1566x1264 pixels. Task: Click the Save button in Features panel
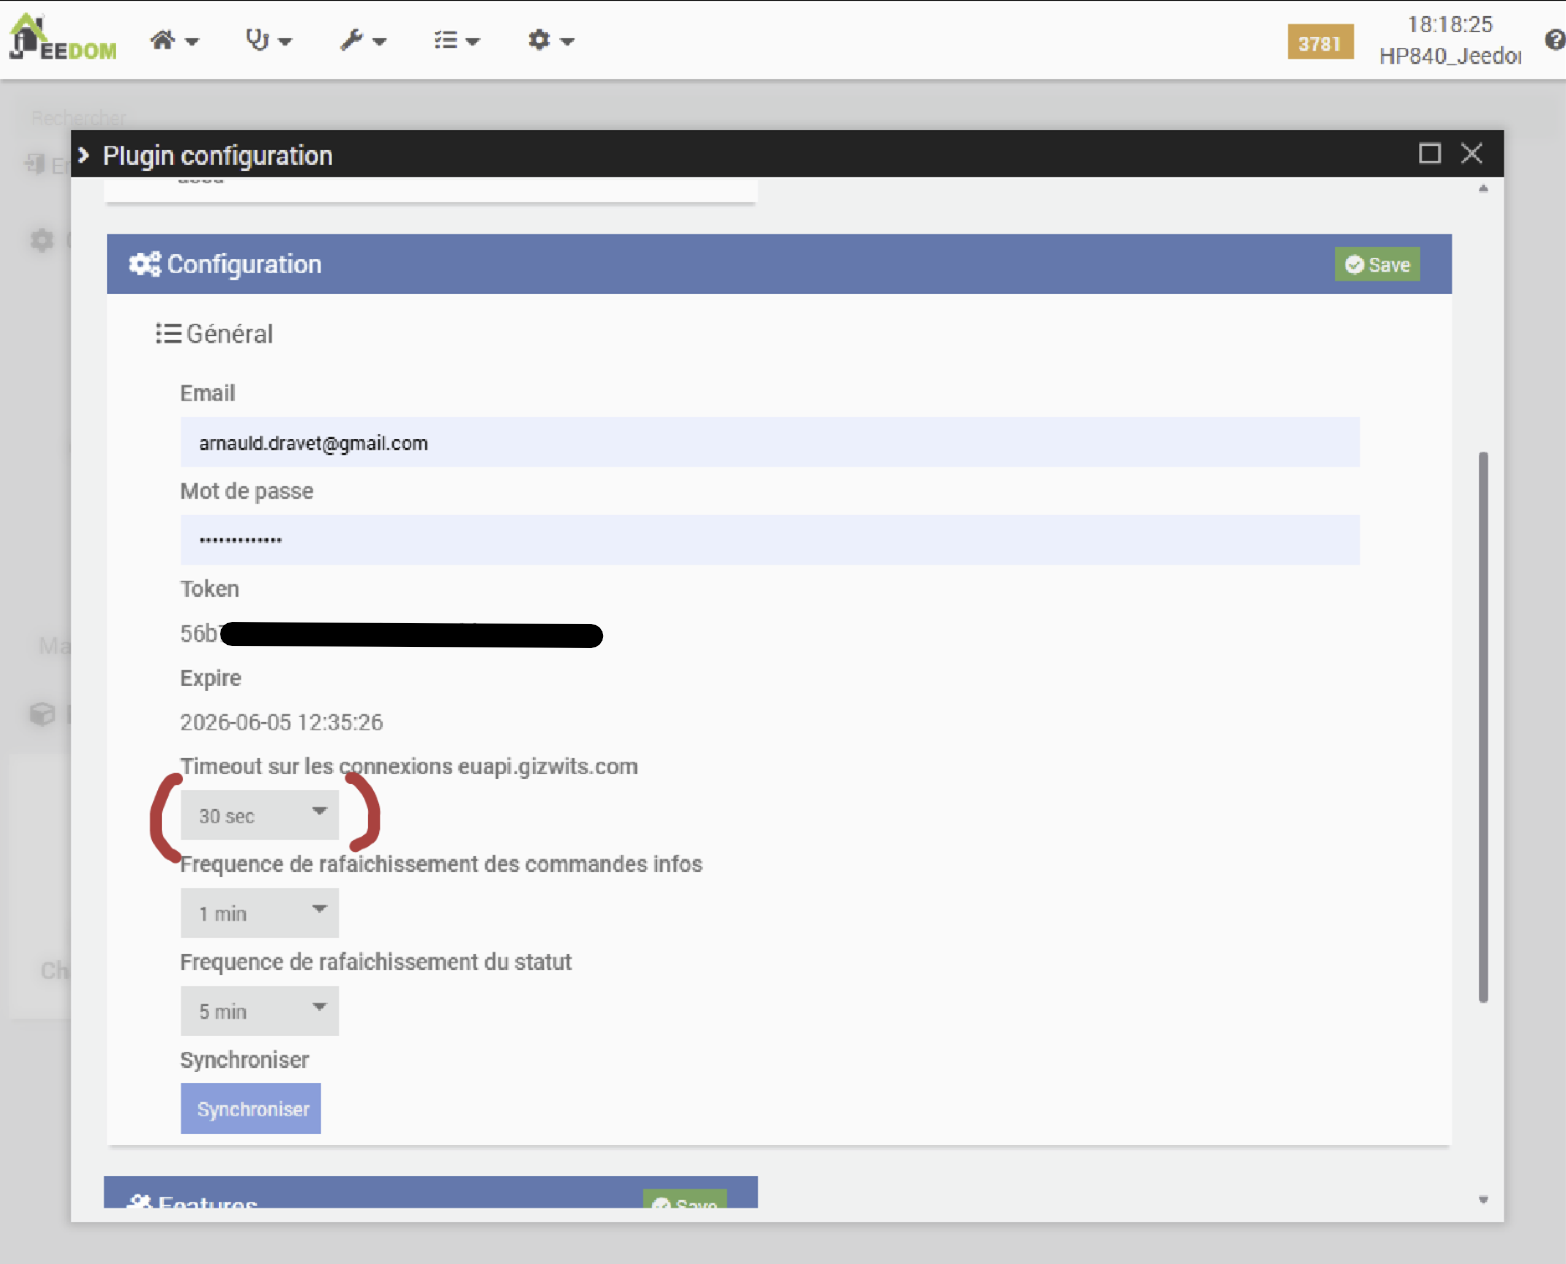(x=685, y=1200)
